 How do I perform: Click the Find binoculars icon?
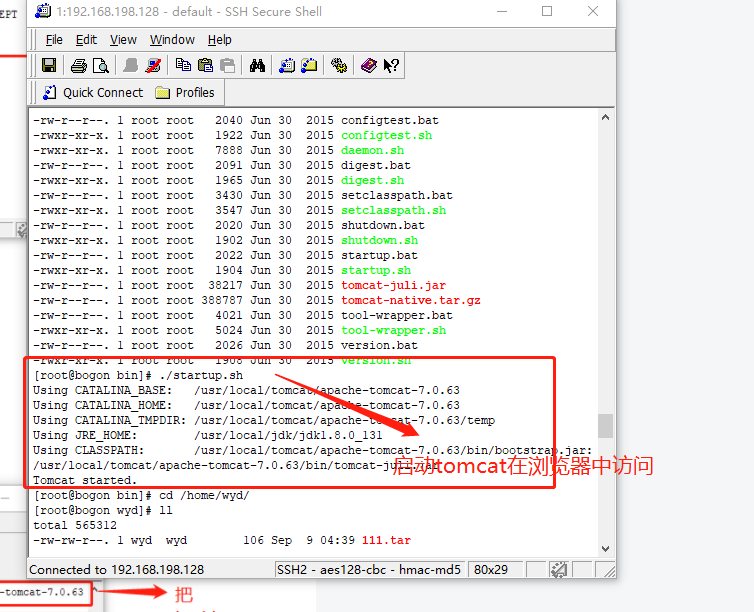click(257, 65)
